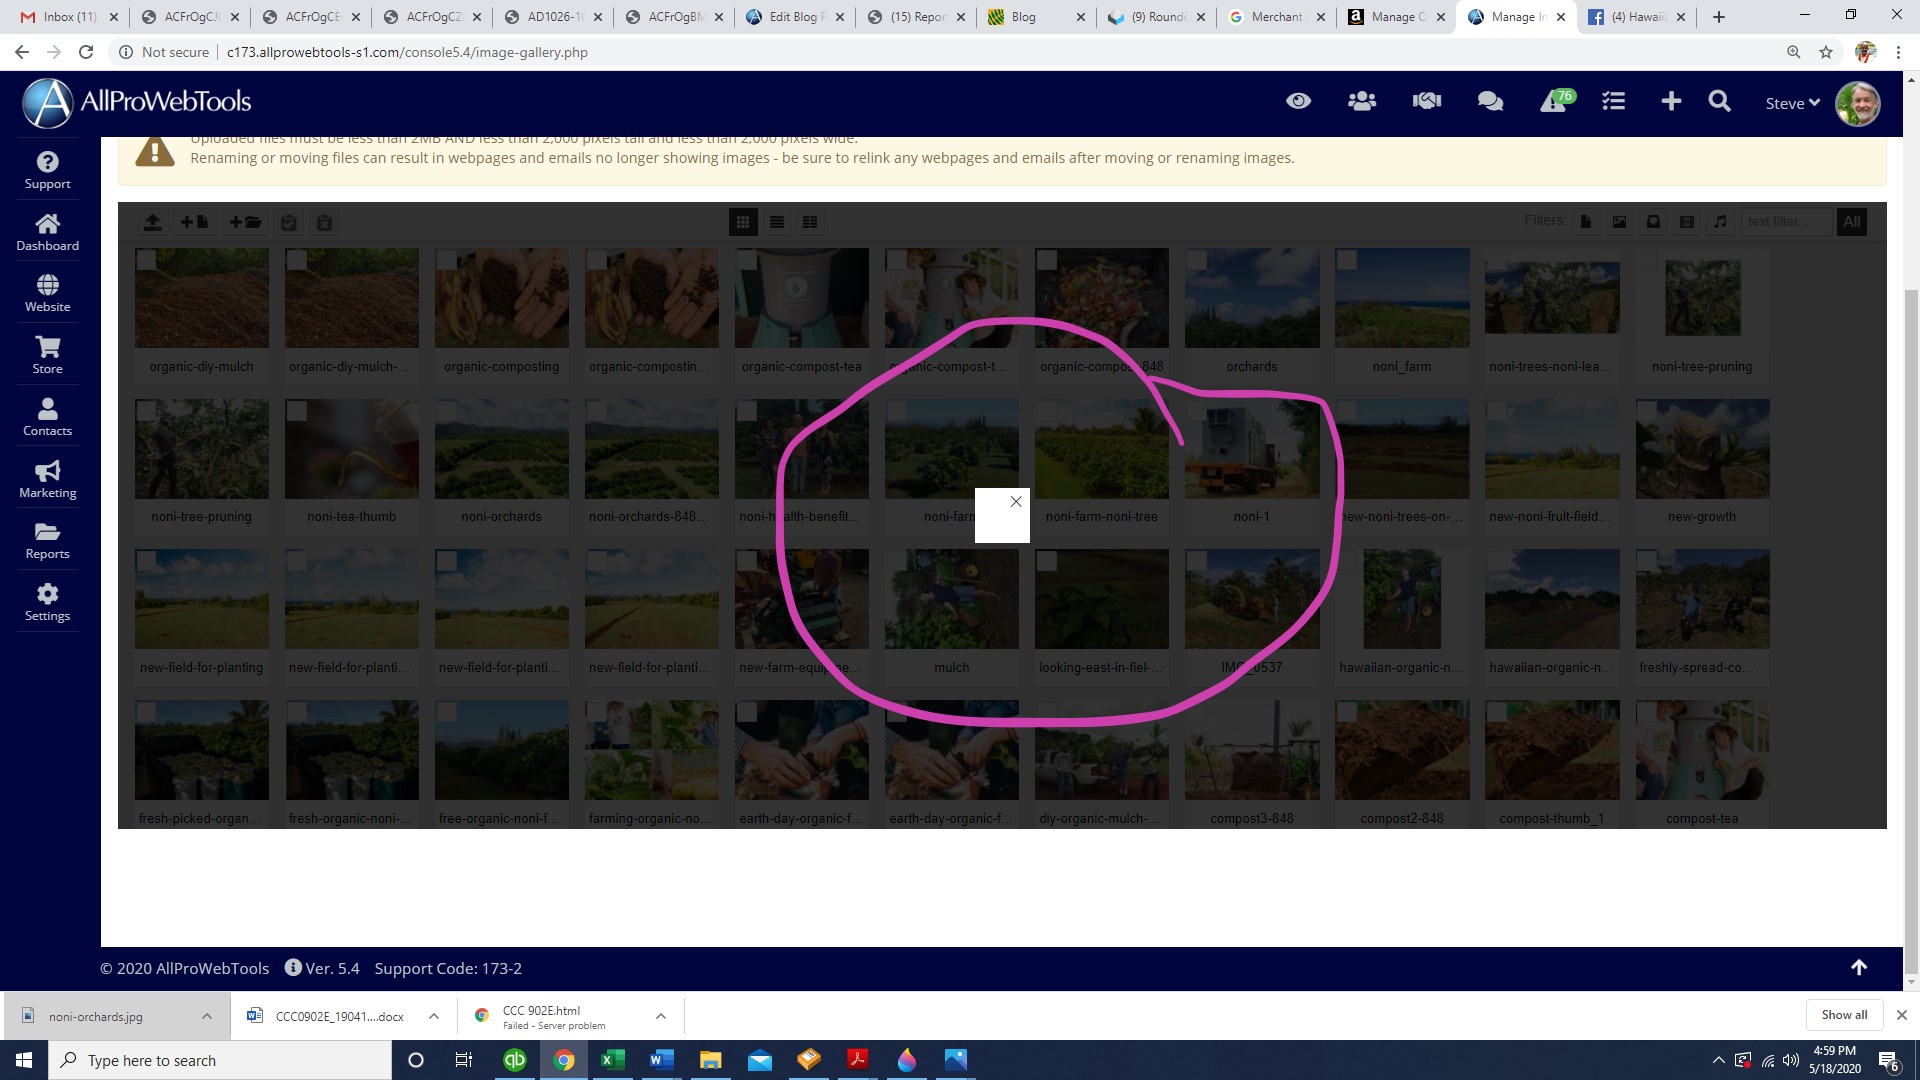This screenshot has height=1080, width=1920.
Task: Close the small white popup dialog
Action: tap(1016, 502)
